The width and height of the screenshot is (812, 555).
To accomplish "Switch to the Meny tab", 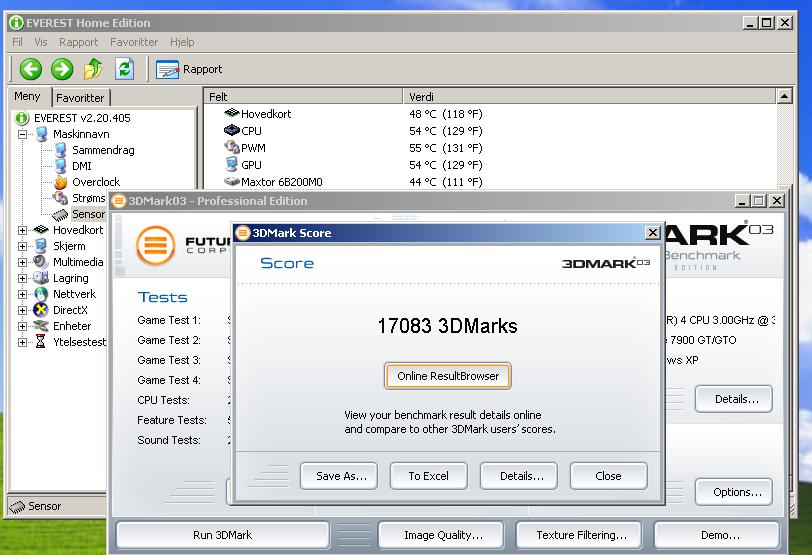I will coord(27,96).
